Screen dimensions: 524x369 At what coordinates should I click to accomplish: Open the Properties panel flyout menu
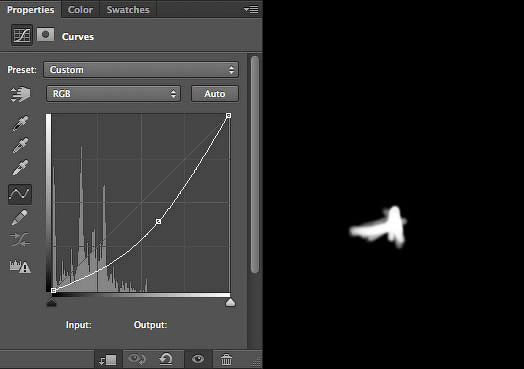tap(251, 10)
